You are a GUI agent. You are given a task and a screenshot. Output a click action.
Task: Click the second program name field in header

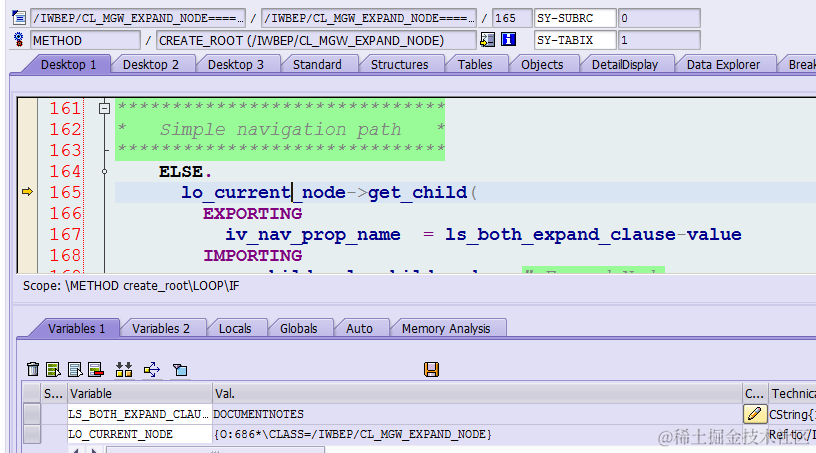coord(368,18)
